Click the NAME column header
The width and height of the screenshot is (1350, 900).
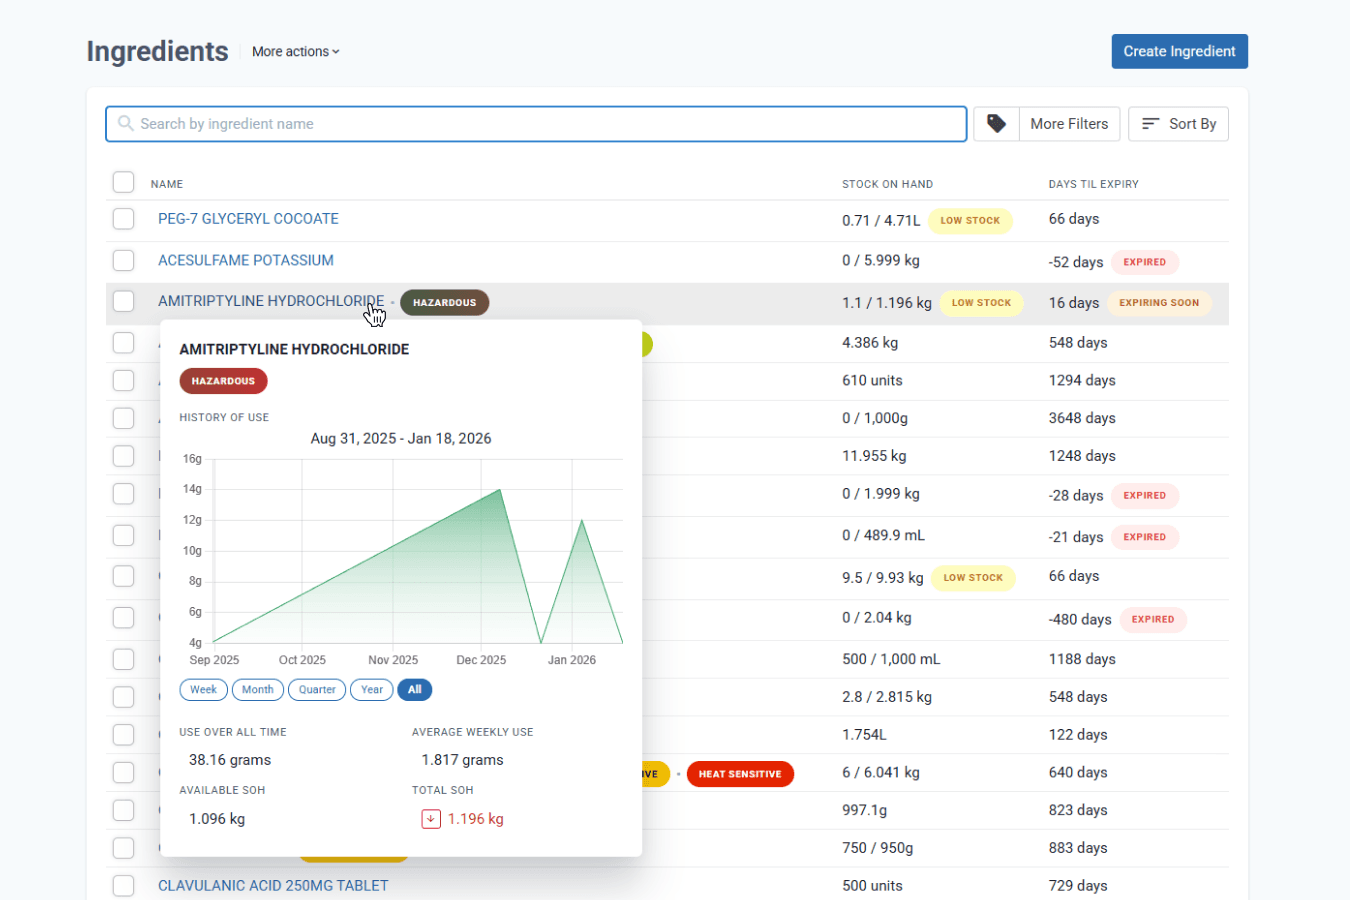coord(167,184)
